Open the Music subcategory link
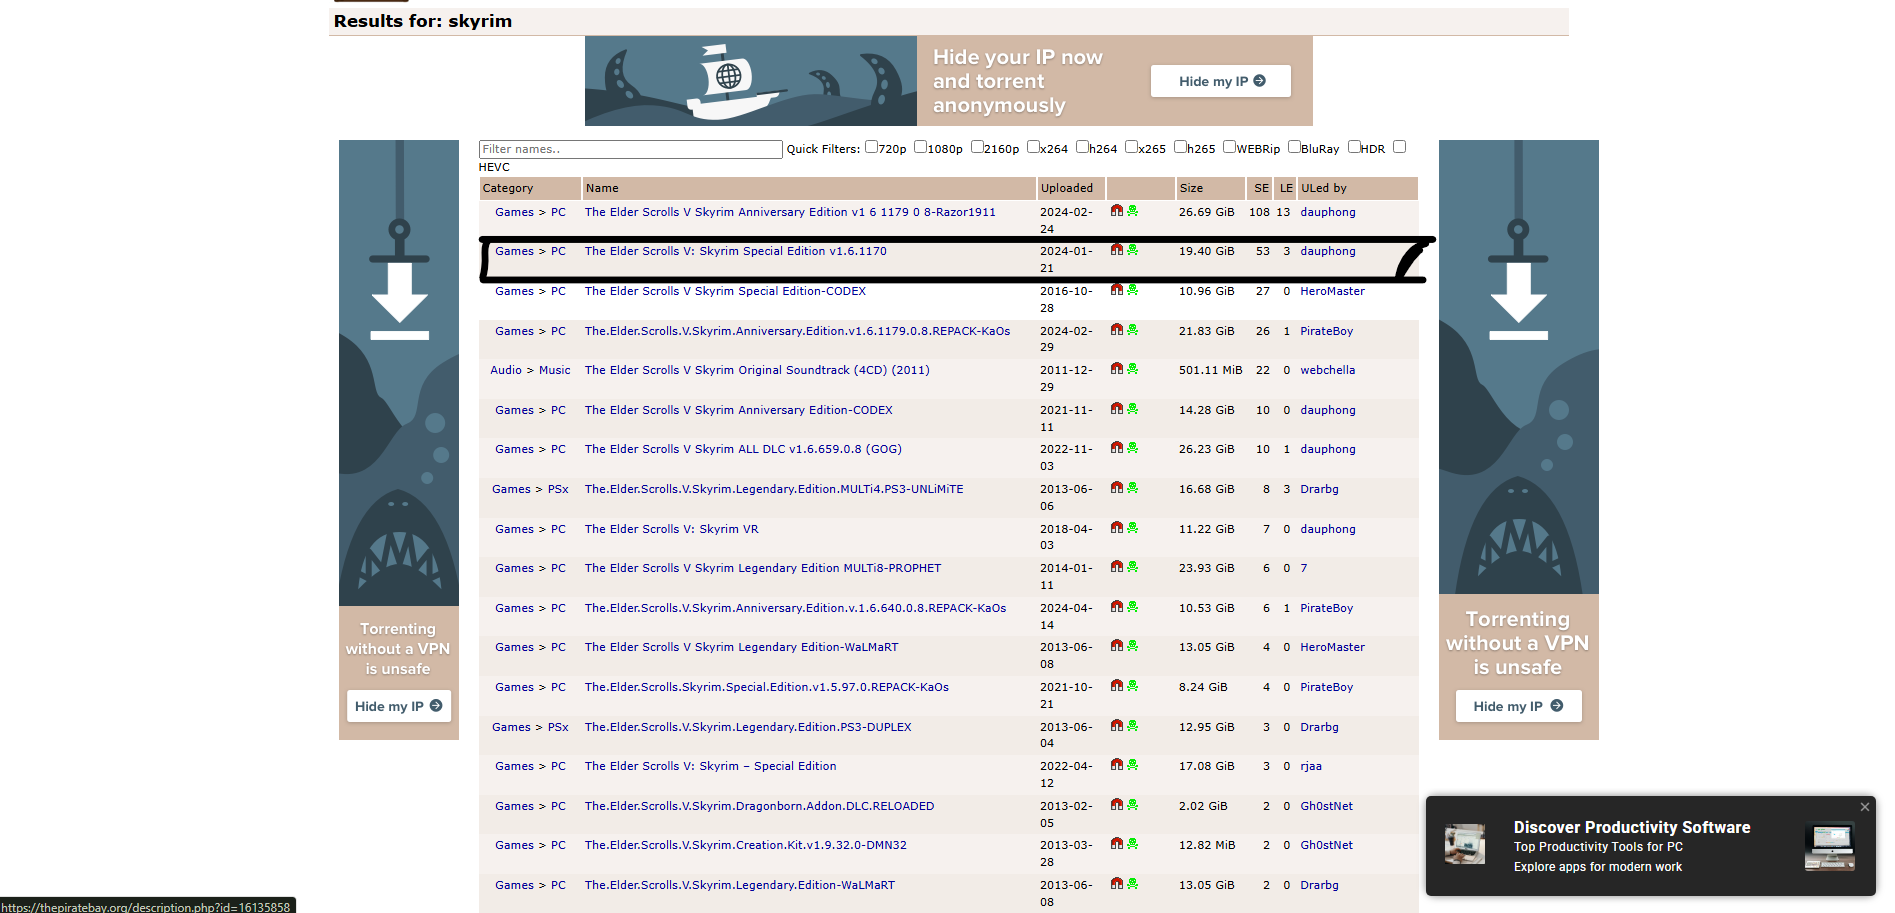1895x913 pixels. click(555, 370)
